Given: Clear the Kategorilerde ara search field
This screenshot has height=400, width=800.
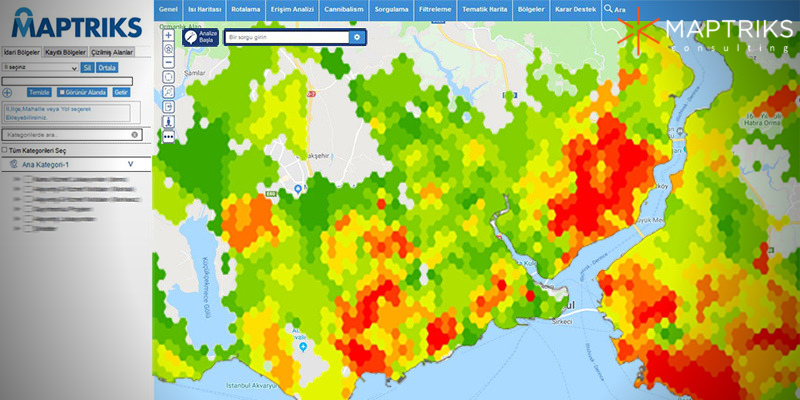Looking at the screenshot, I should click(x=134, y=134).
